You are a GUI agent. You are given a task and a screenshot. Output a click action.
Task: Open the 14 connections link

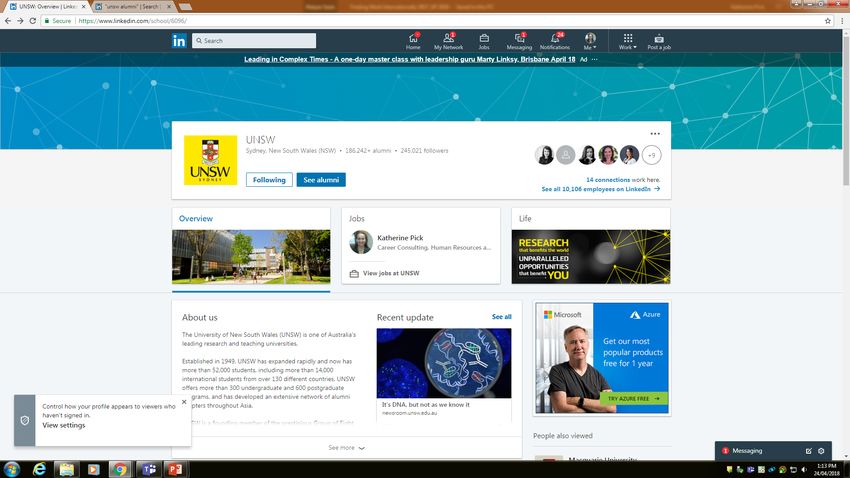(608, 179)
